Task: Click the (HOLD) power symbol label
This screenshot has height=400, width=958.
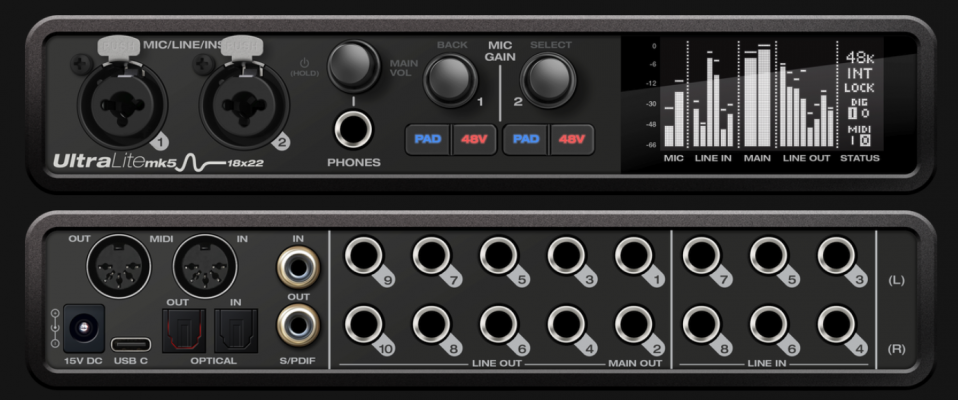Action: point(305,67)
